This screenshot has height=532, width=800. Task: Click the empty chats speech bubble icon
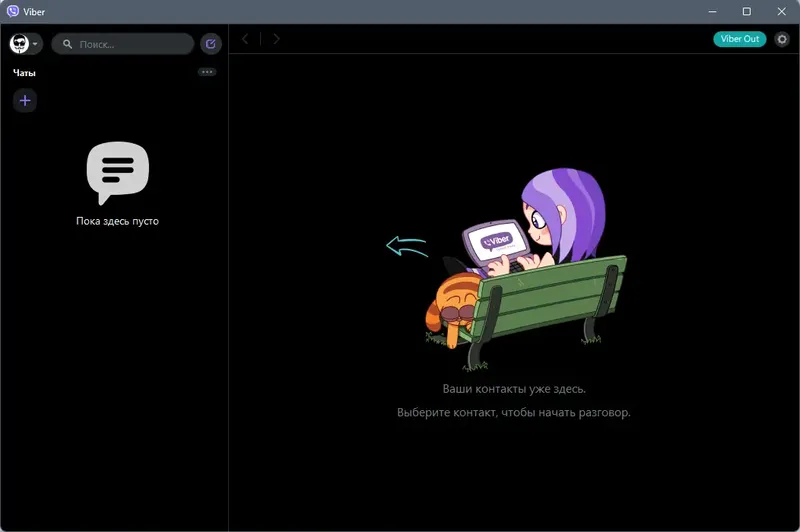[118, 173]
